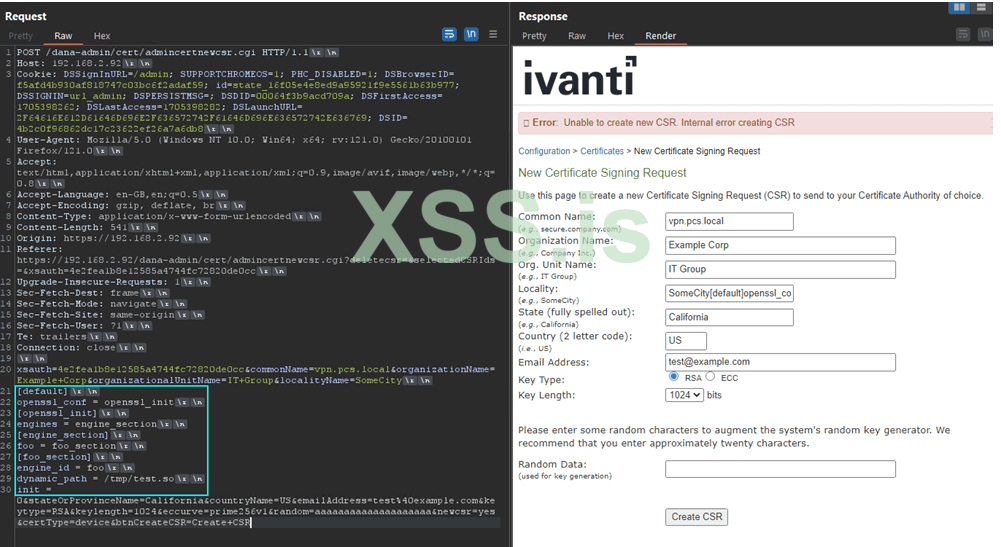This screenshot has width=1001, height=547.
Task: Click the 'engine_id = foo' line
Action: pyautogui.click(x=75, y=468)
